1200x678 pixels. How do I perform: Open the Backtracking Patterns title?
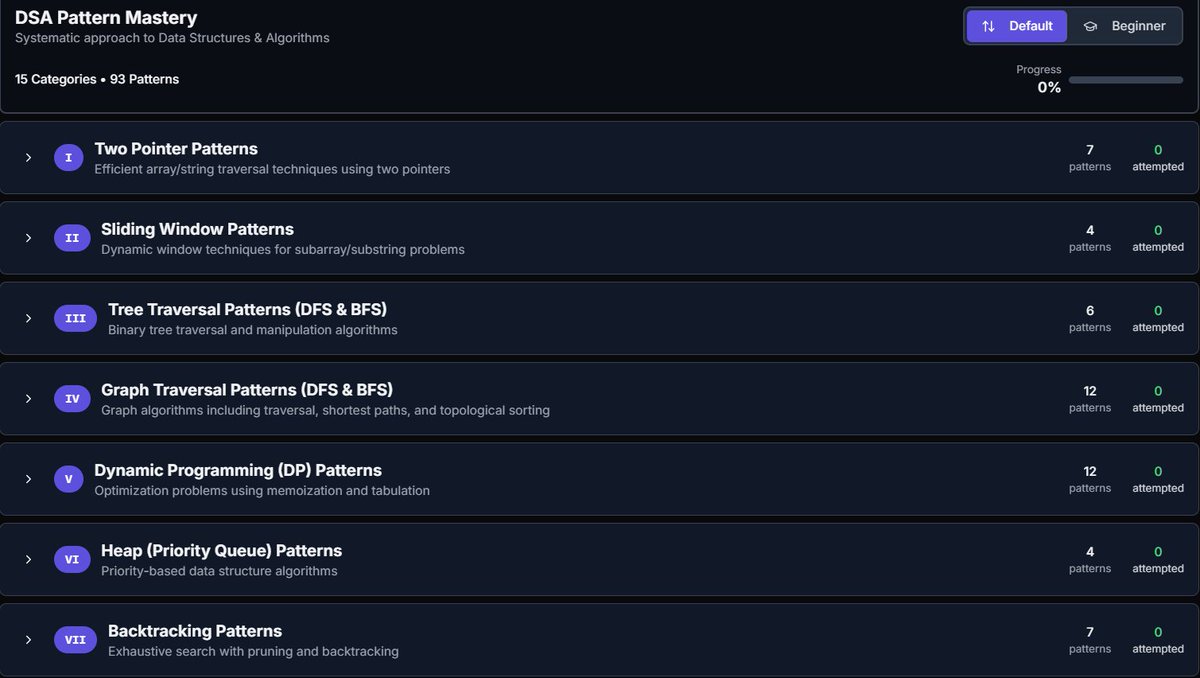click(x=195, y=631)
